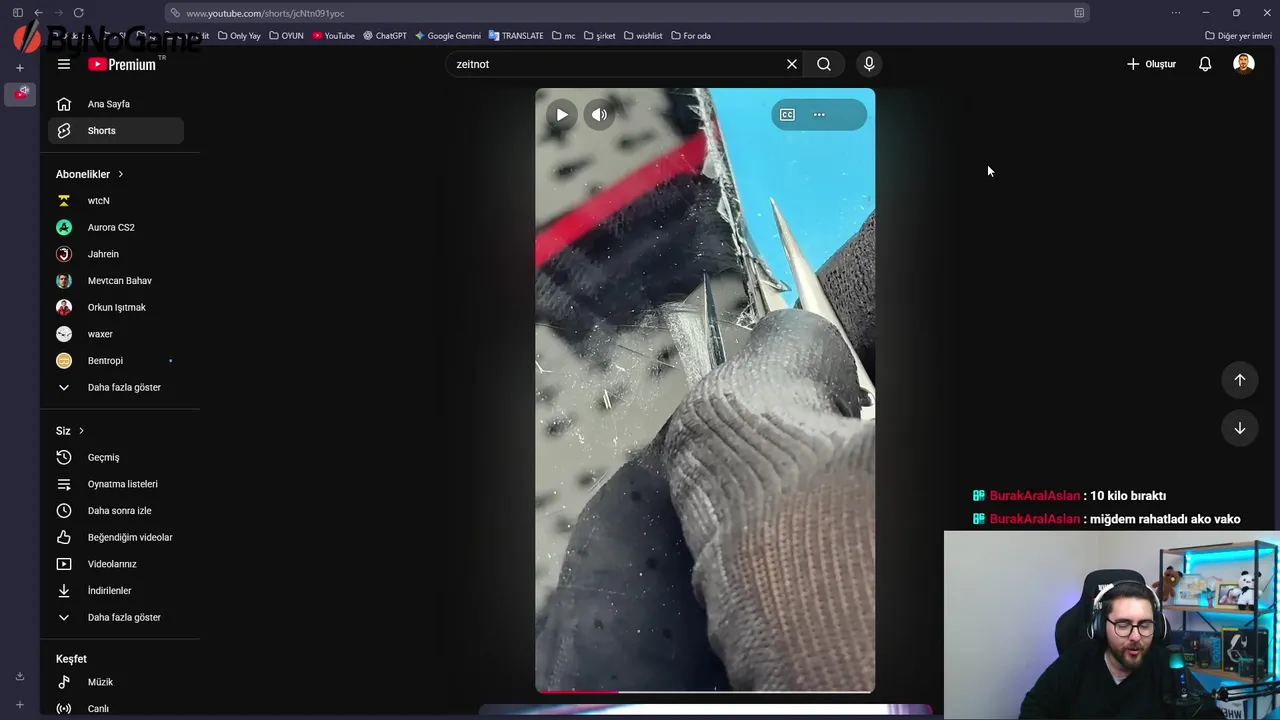
Task: Open the mc bookmark folder
Action: point(564,36)
